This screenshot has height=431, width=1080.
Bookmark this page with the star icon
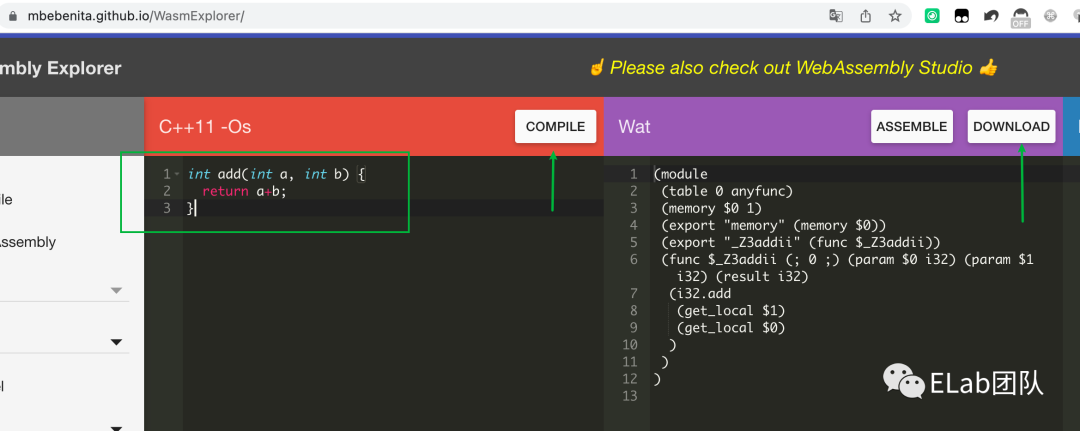click(895, 16)
